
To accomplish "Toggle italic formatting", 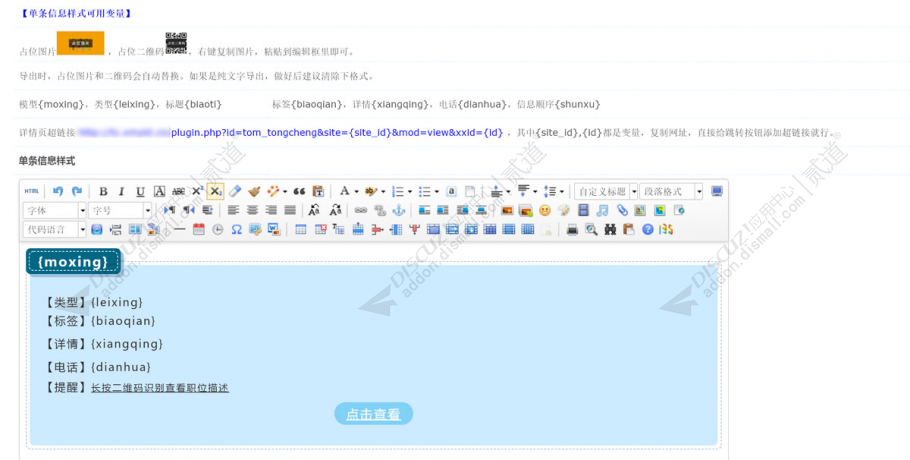I will click(x=121, y=191).
